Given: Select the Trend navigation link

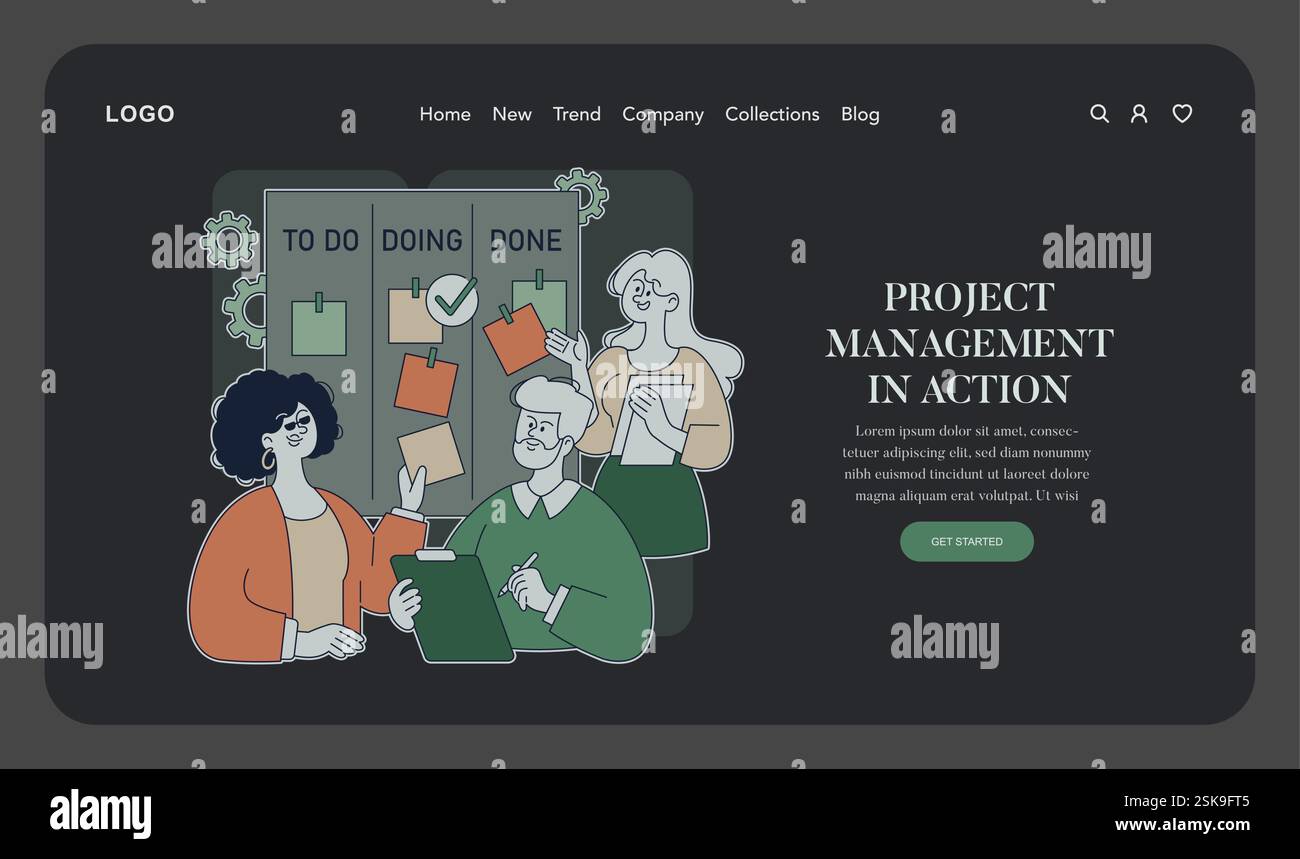Looking at the screenshot, I should [577, 114].
